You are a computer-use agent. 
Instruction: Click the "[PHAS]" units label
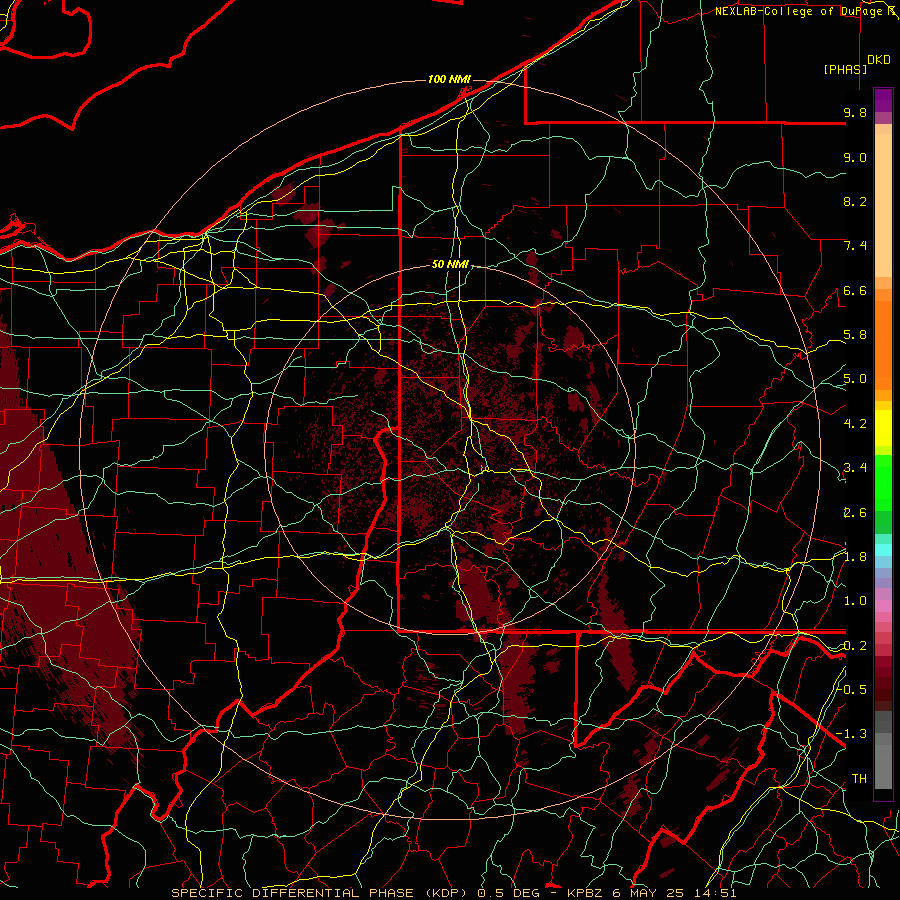point(845,69)
